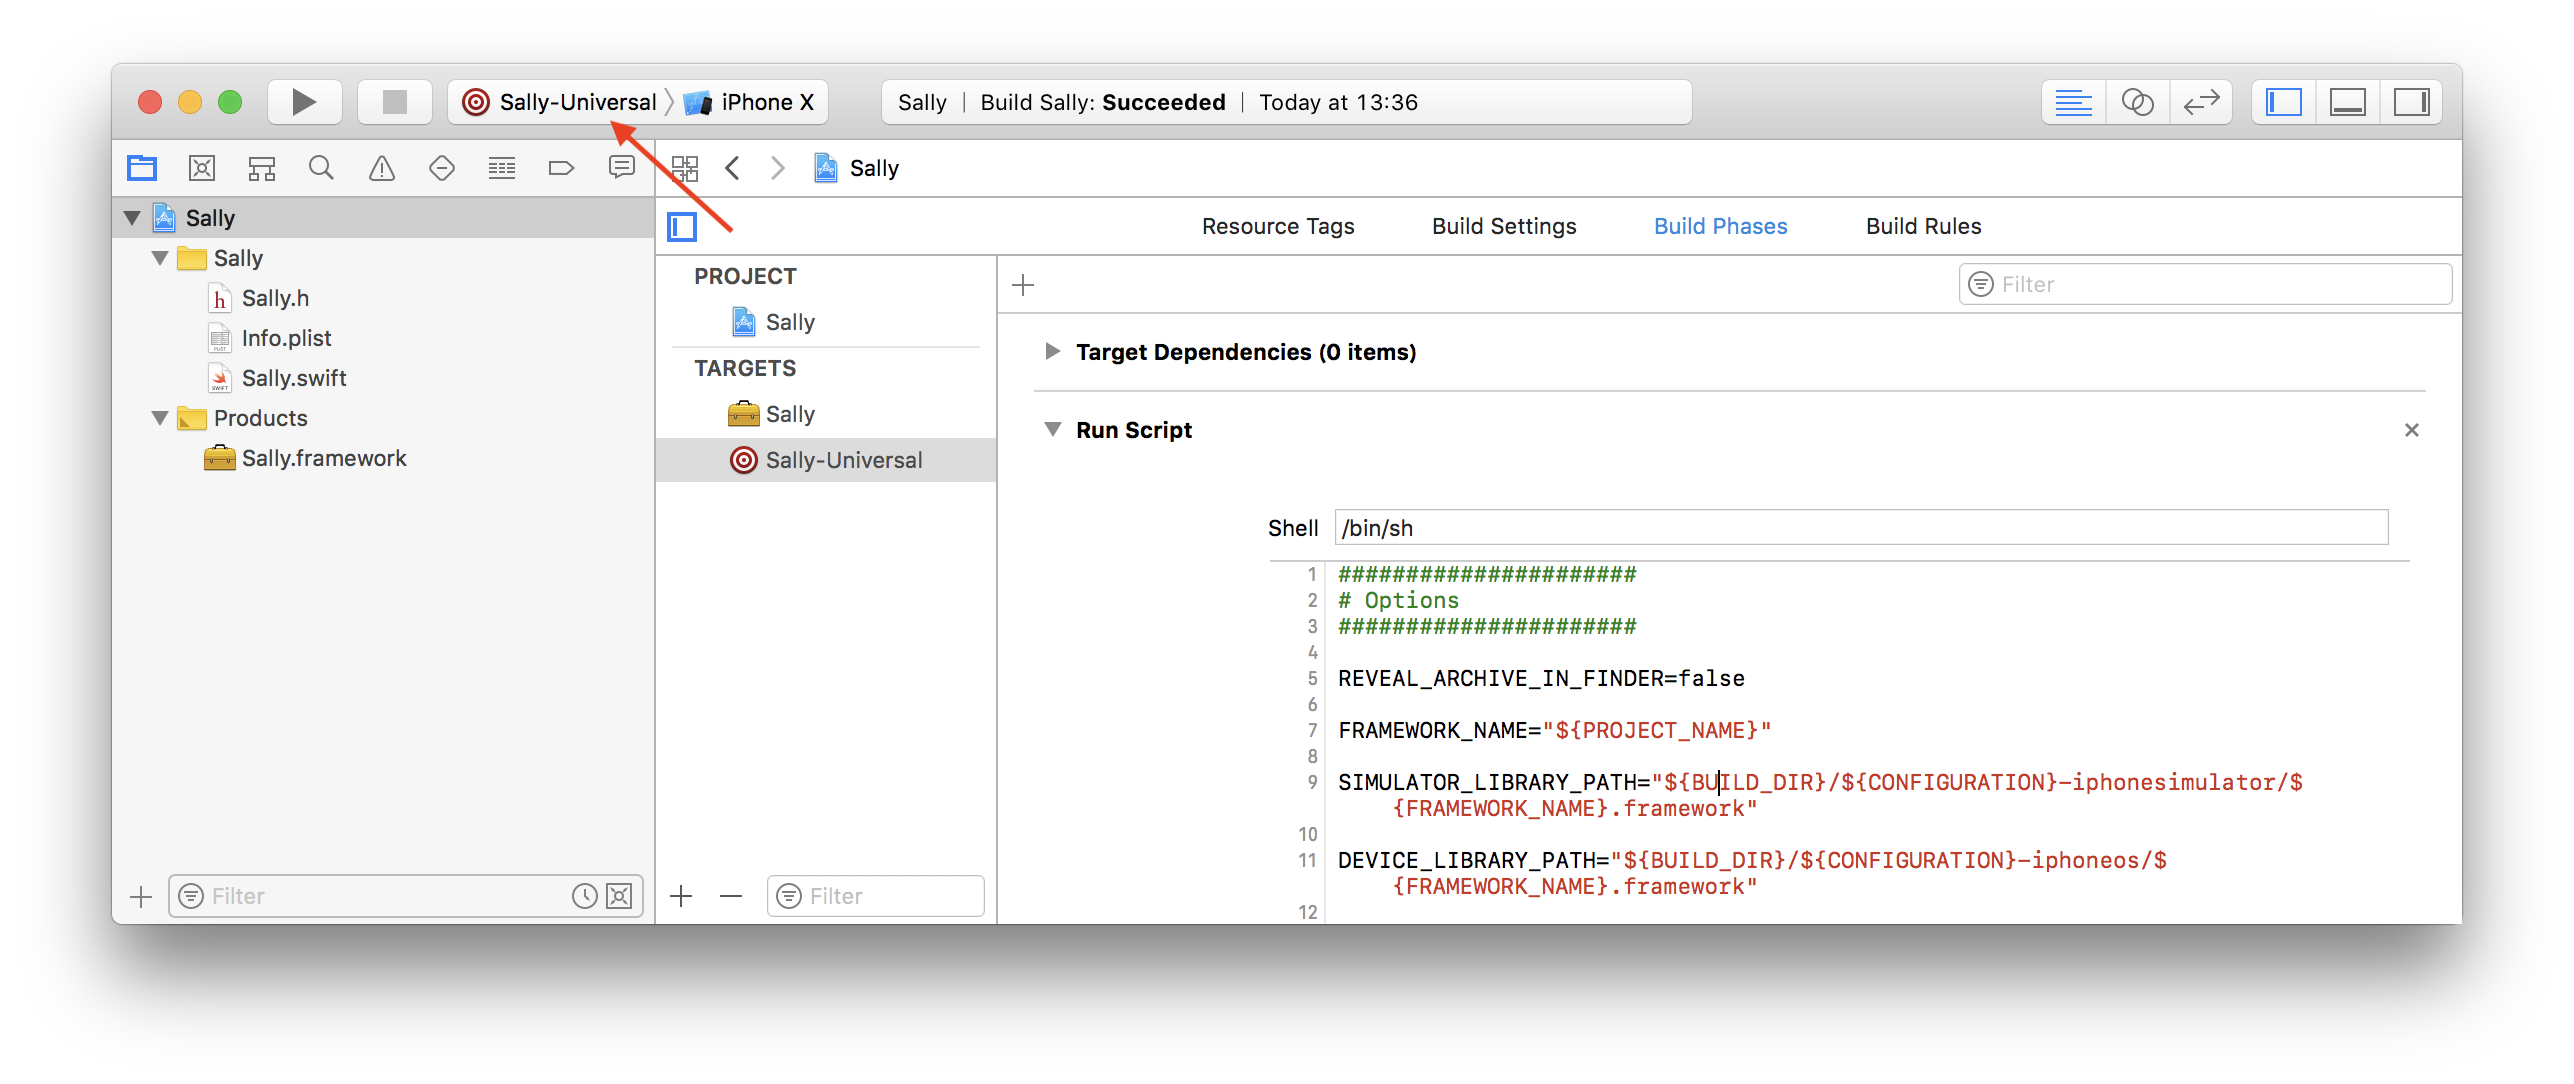Open the Test navigator
The image size is (2574, 1084).
(x=442, y=168)
